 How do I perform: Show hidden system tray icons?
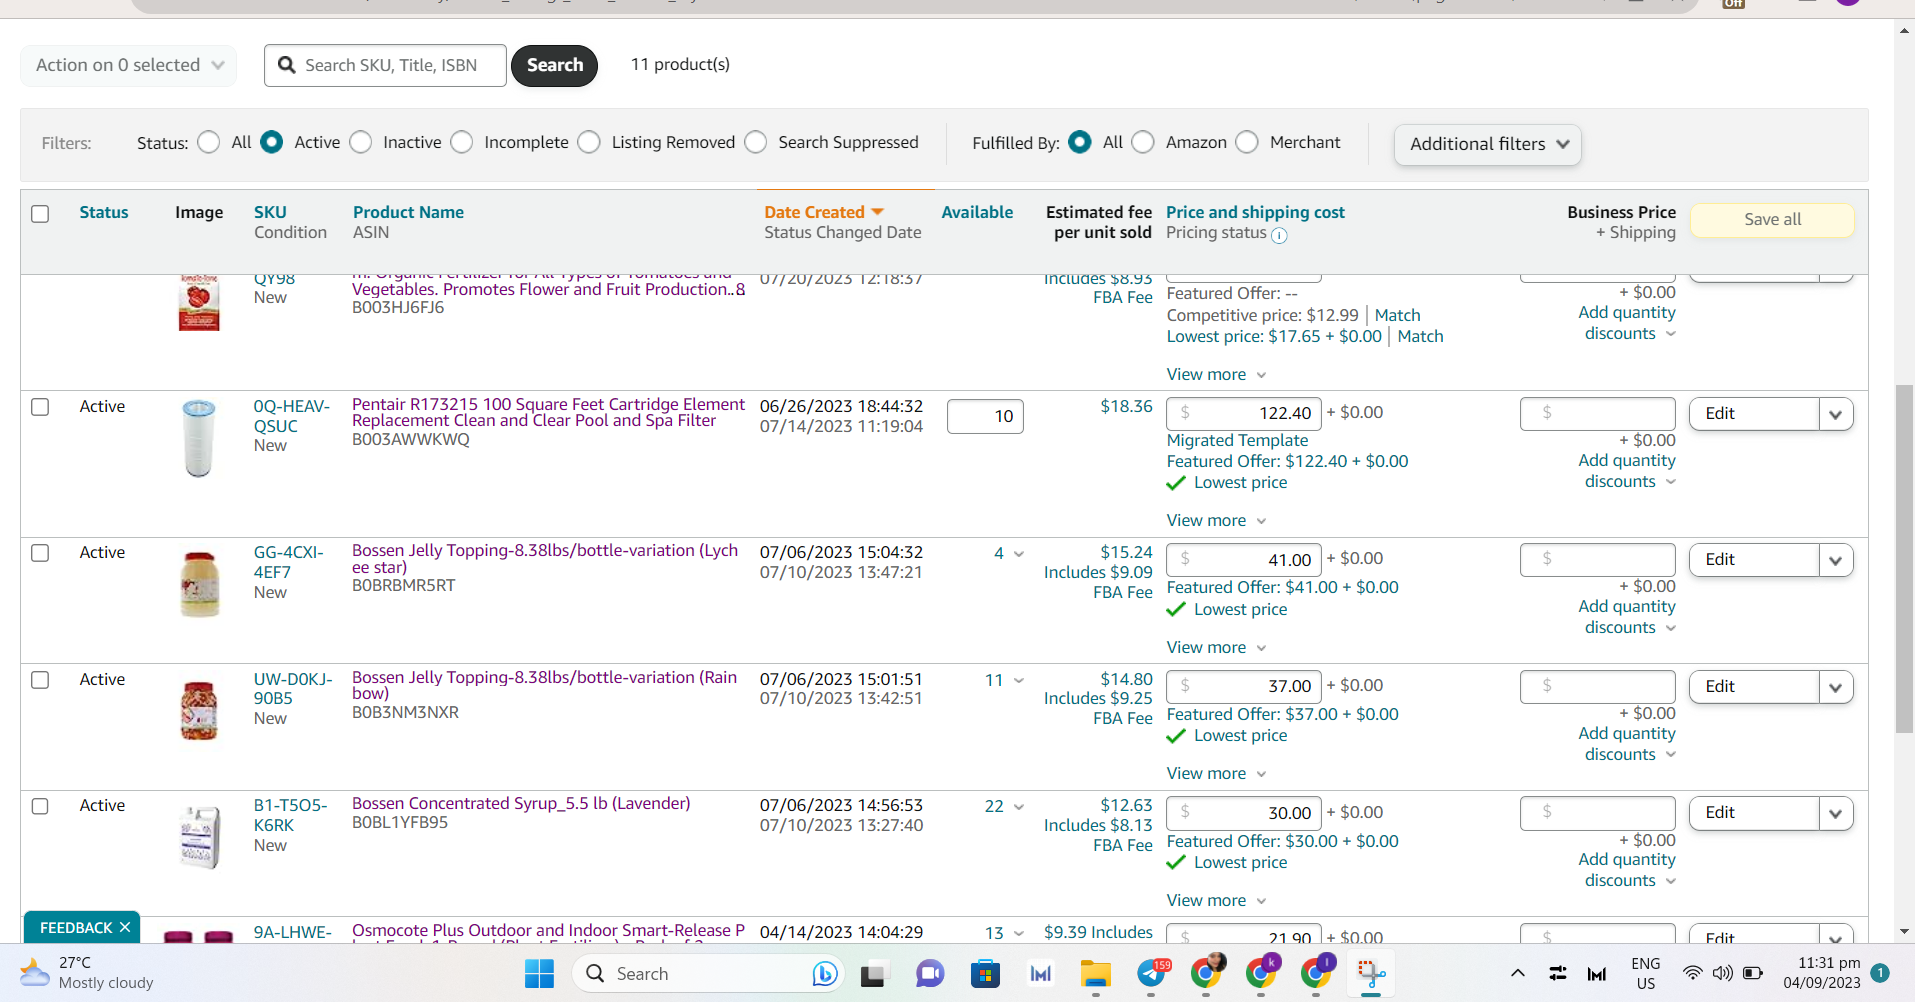[1517, 973]
